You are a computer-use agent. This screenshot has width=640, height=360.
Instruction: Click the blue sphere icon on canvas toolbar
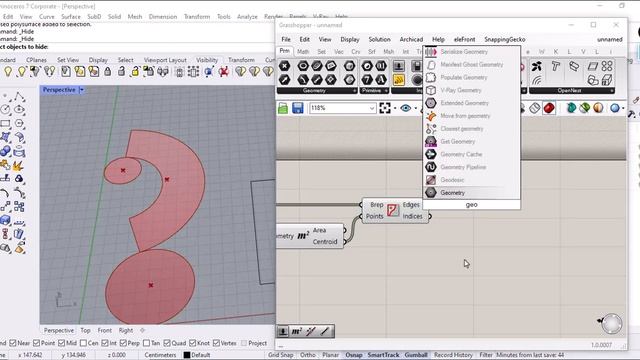615,108
